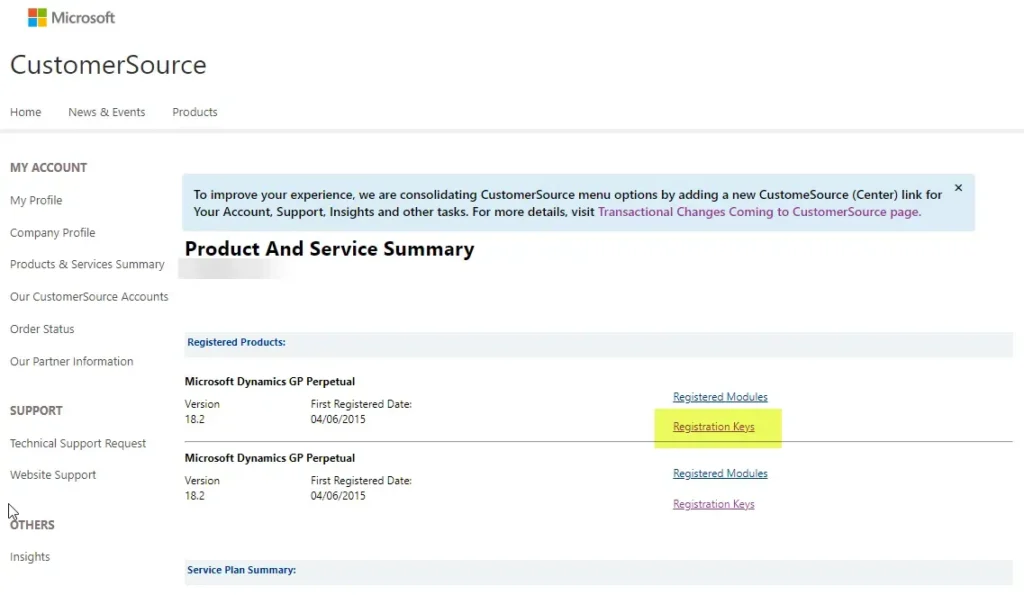
Task: Open the Company Profile page
Action: click(52, 232)
